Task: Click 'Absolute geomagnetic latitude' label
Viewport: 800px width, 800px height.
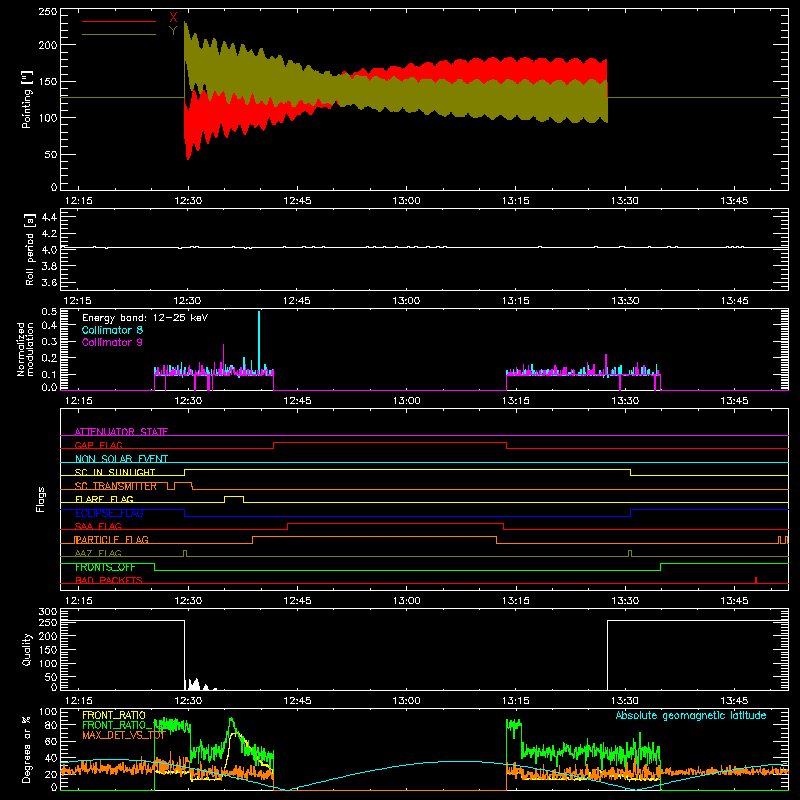Action: coord(691,715)
